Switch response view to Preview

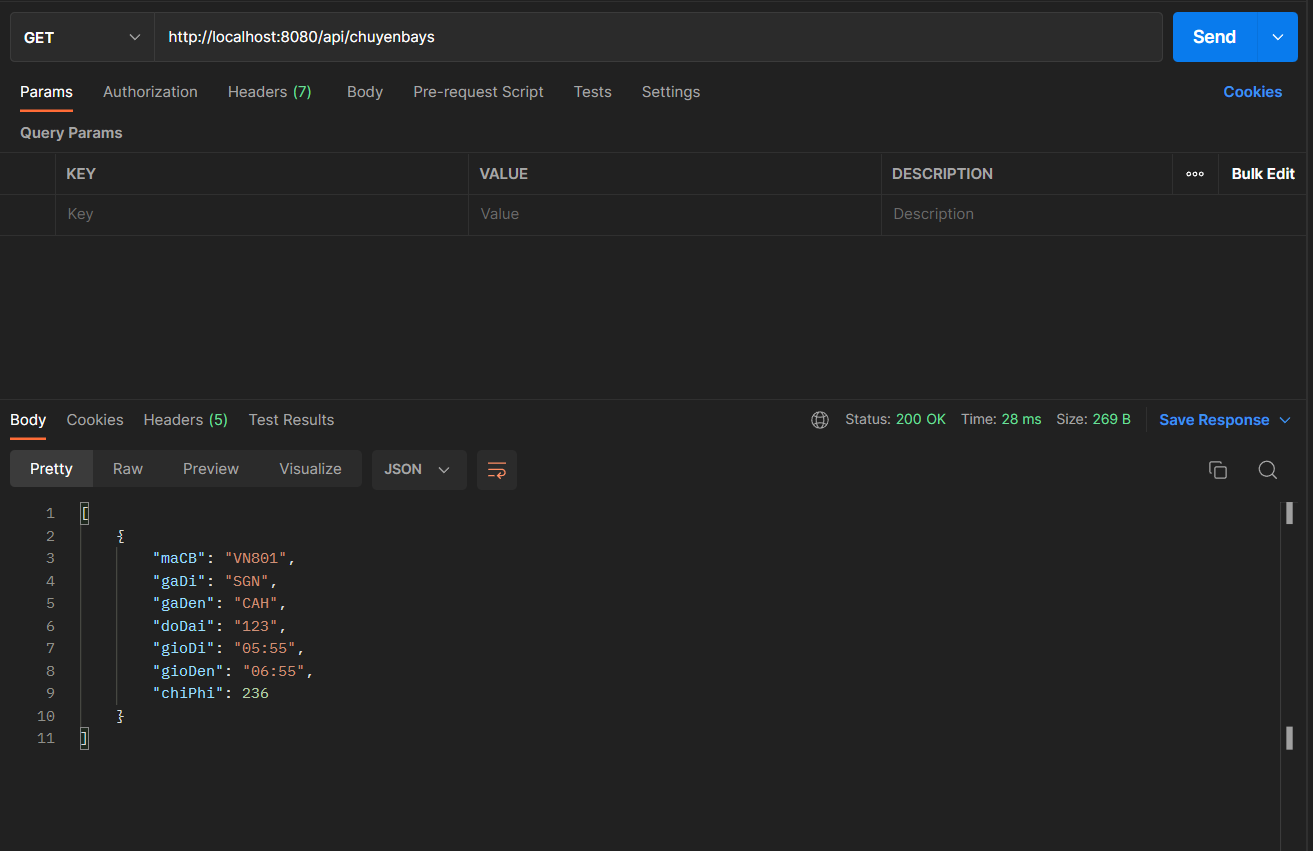pyautogui.click(x=211, y=469)
